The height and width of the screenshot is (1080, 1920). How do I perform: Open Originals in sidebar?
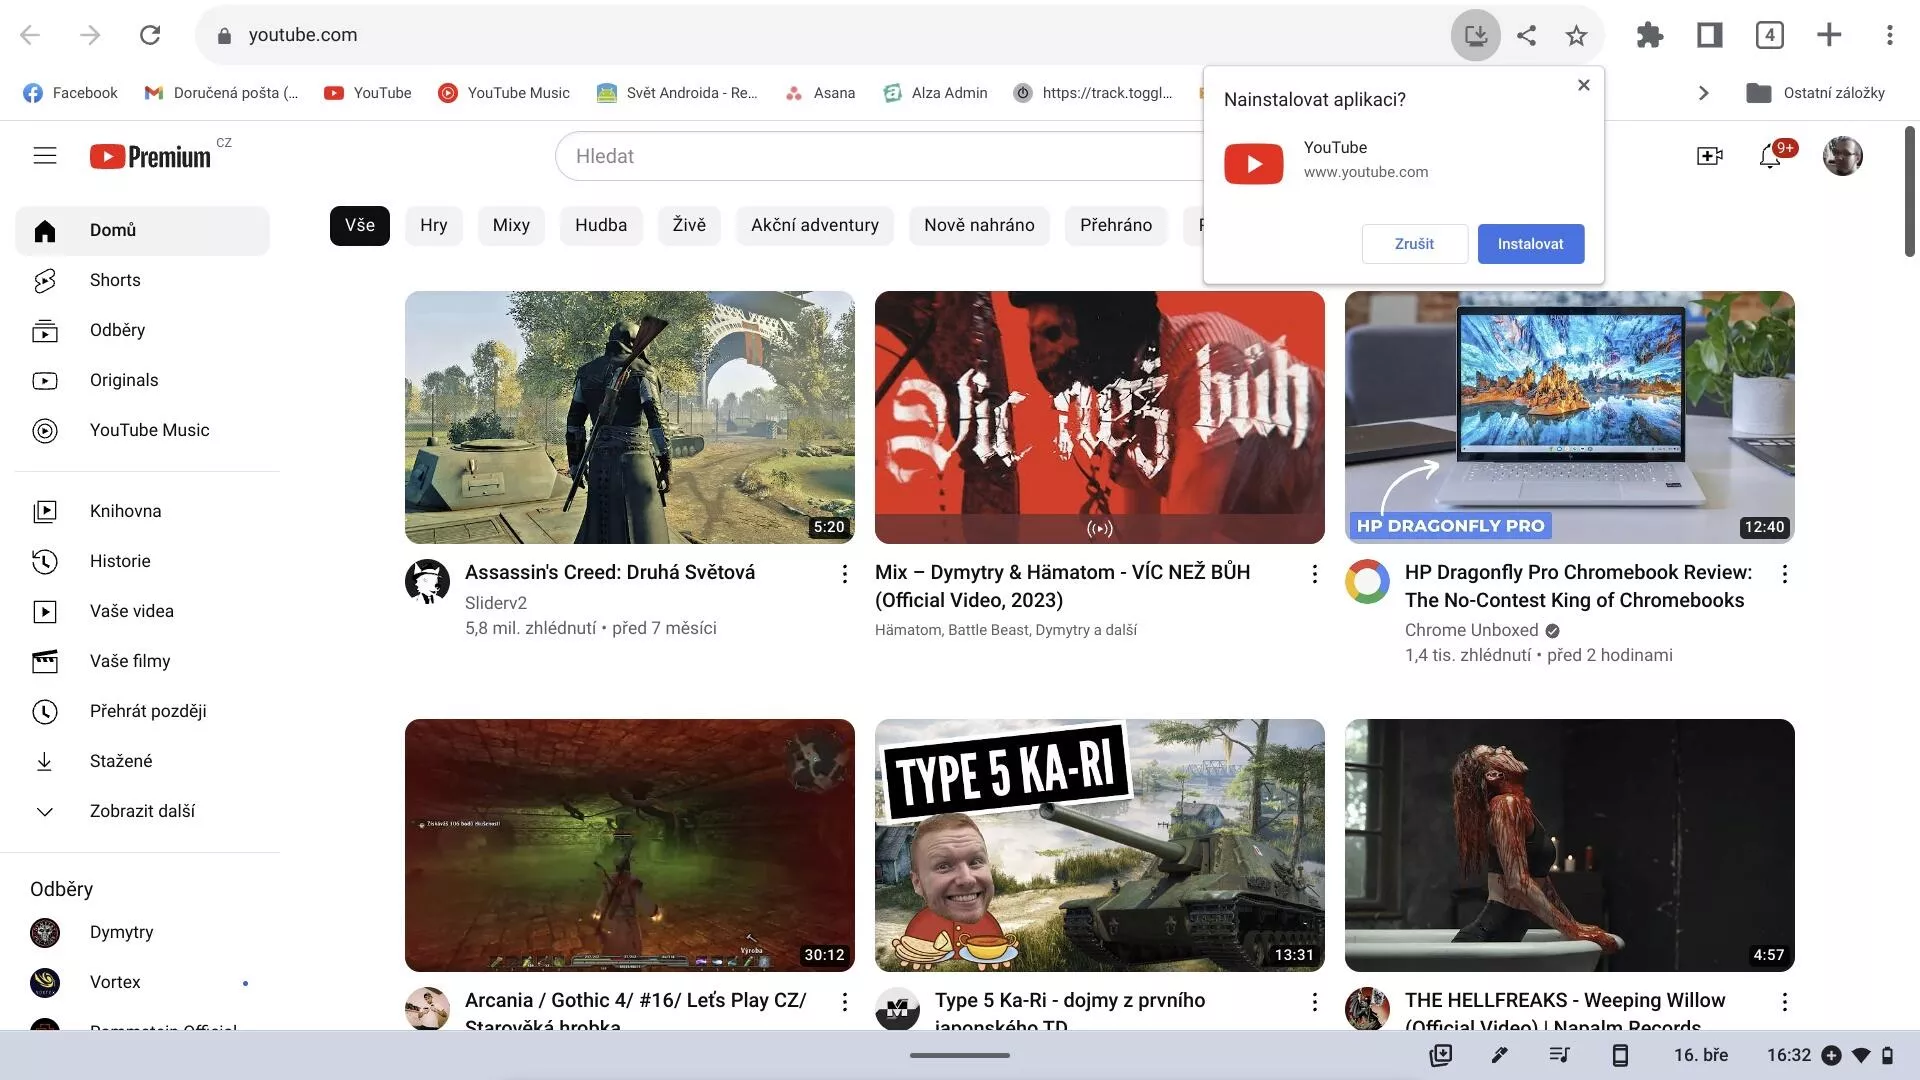tap(142, 381)
